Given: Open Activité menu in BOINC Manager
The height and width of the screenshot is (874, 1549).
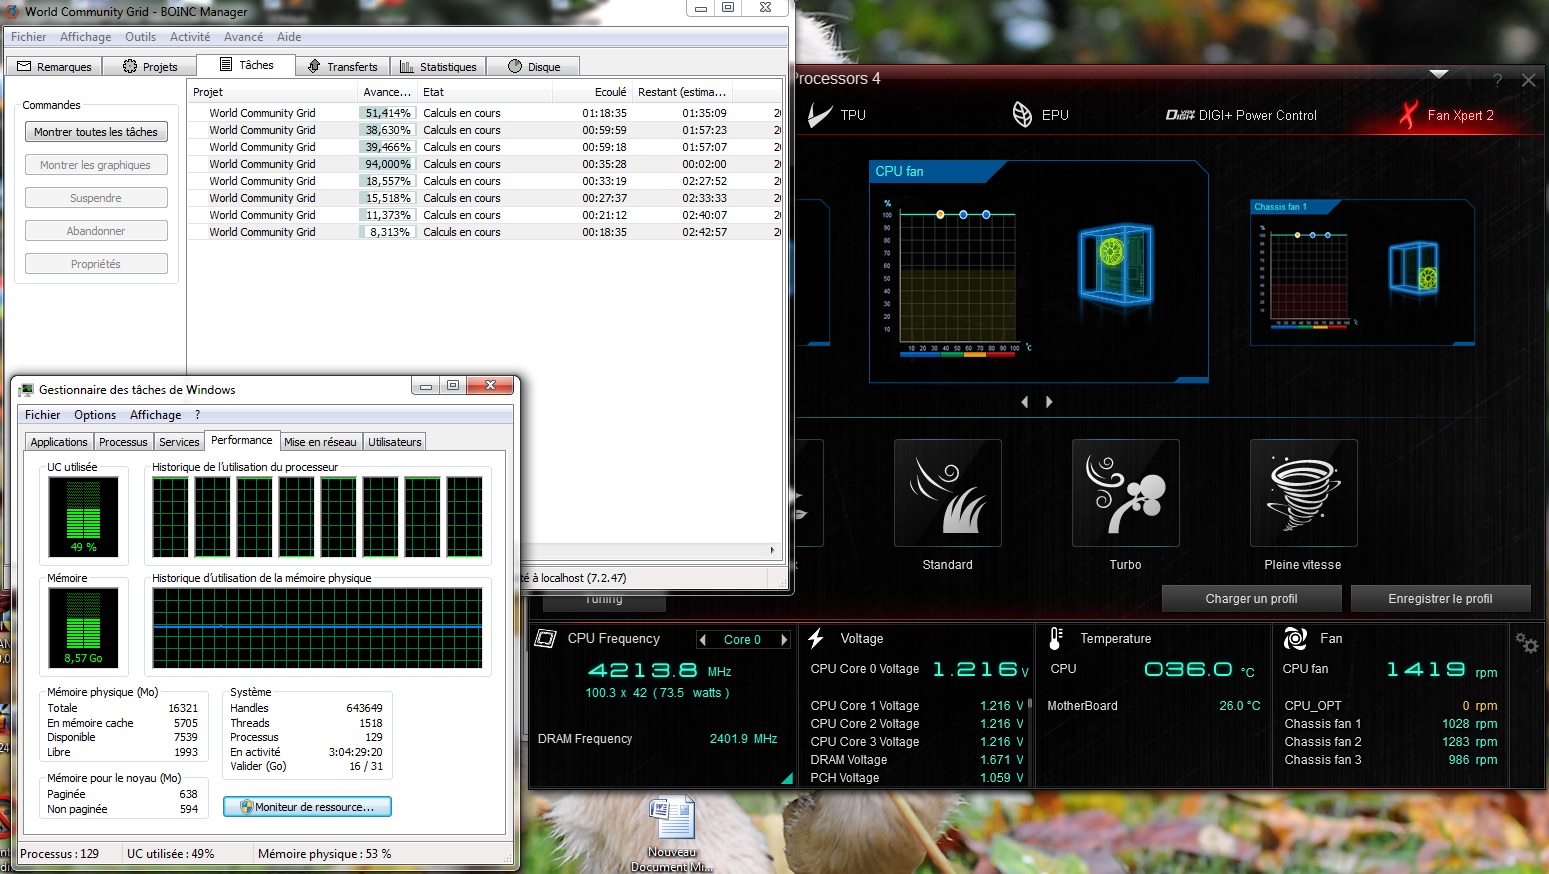Looking at the screenshot, I should 190,37.
